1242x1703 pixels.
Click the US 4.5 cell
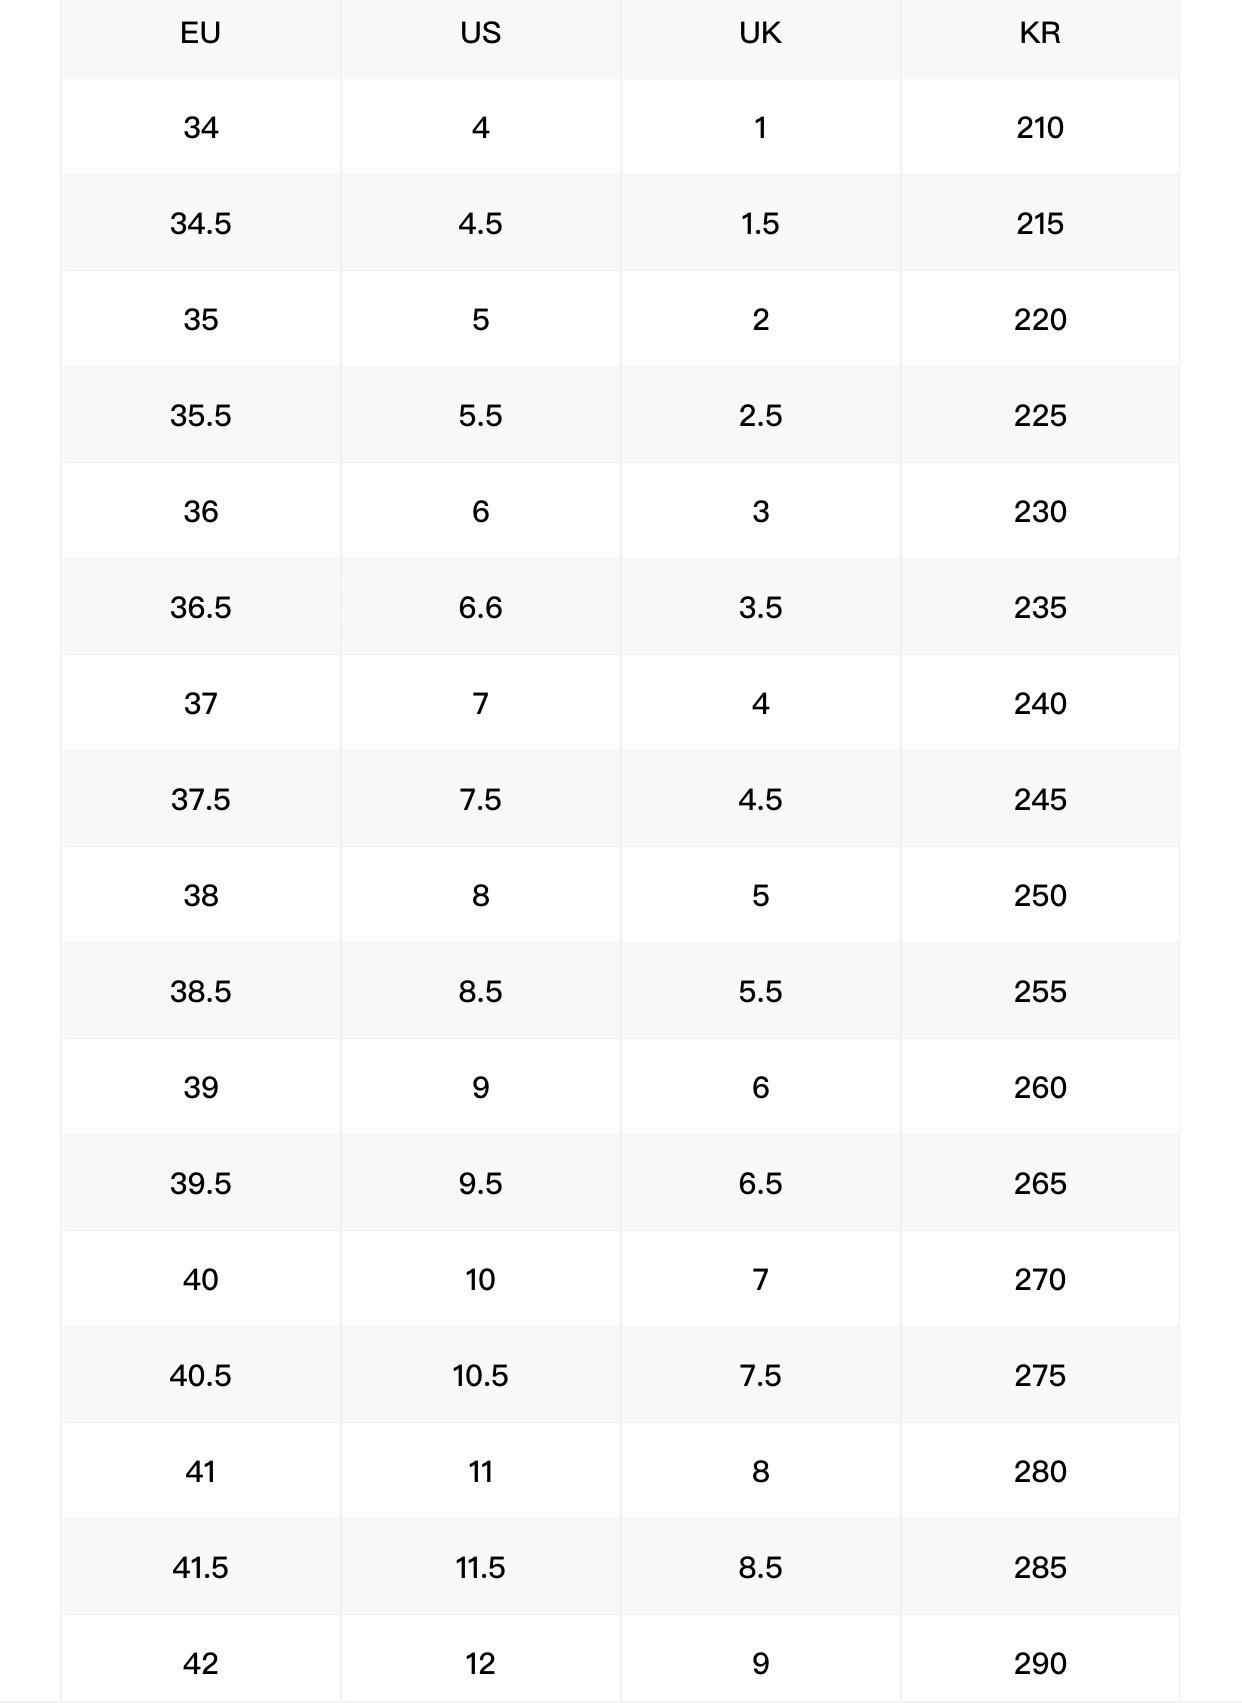click(x=480, y=223)
